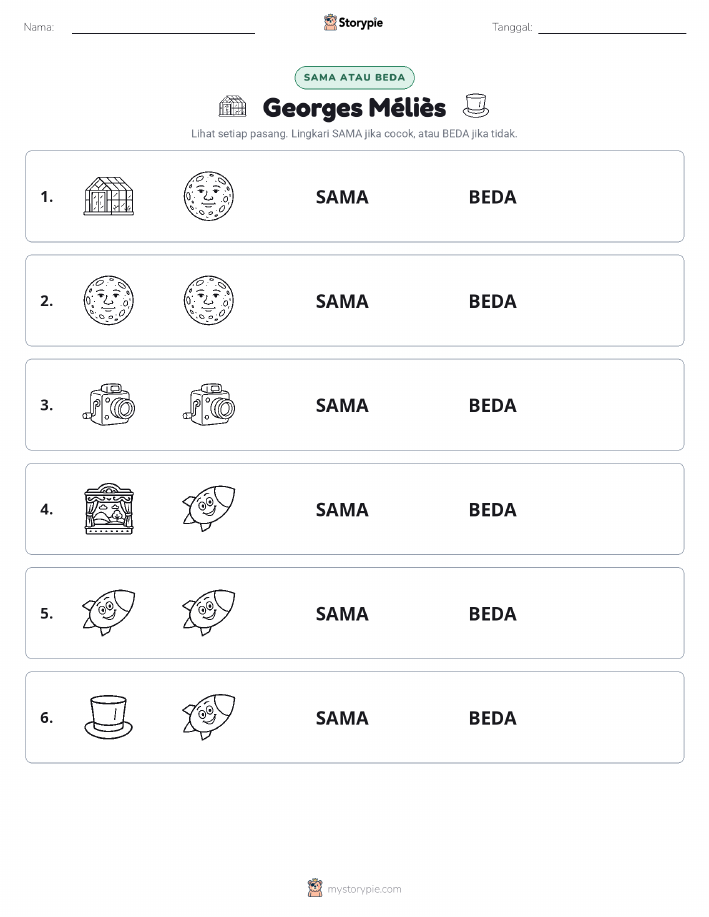This screenshot has width=709, height=917.
Task: Click the Storypie logo at top
Action: (x=353, y=23)
